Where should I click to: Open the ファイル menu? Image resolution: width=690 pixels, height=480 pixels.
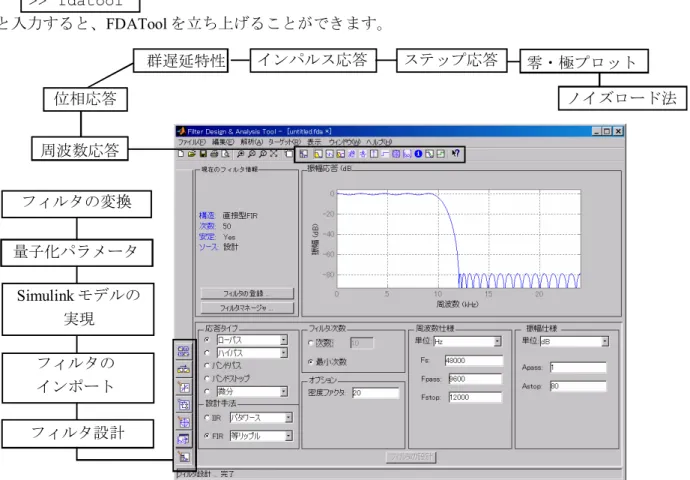[x=192, y=142]
